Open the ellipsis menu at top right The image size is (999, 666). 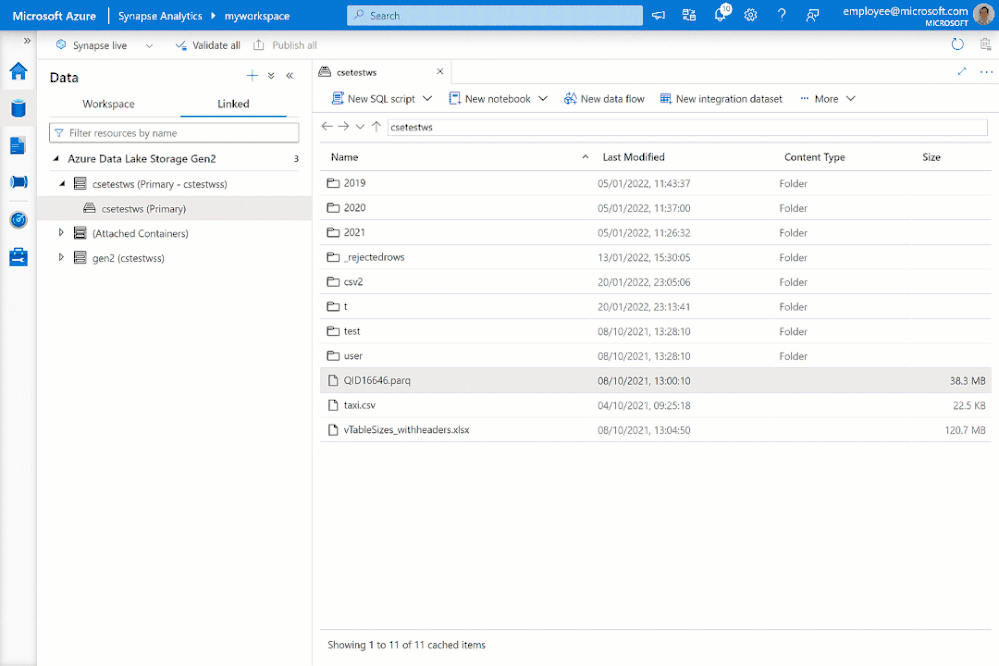click(x=986, y=72)
